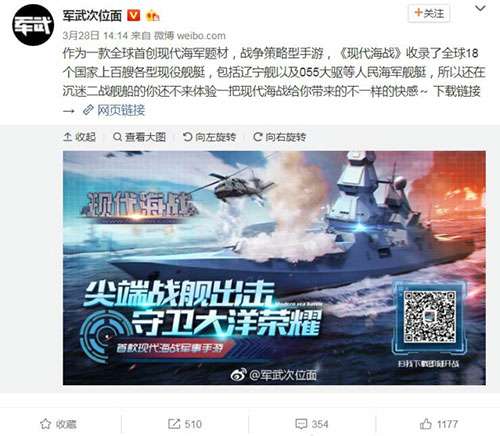This screenshot has width=500, height=436.
Task: Click the membership crown badge icon
Action: pyautogui.click(x=153, y=16)
